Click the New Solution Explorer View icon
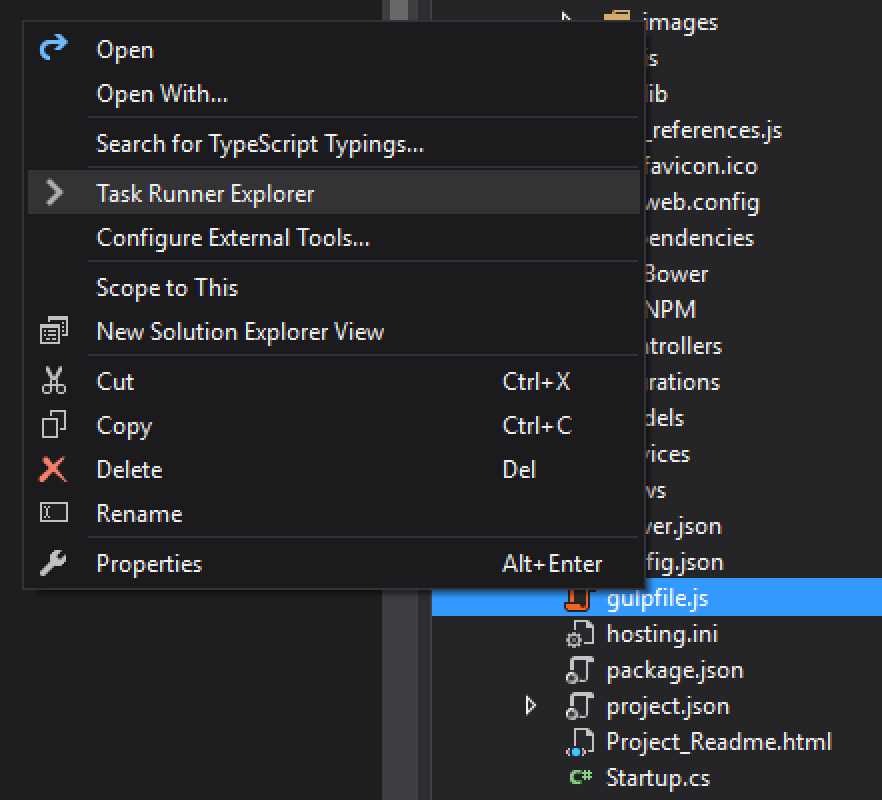882x800 pixels. (x=52, y=331)
